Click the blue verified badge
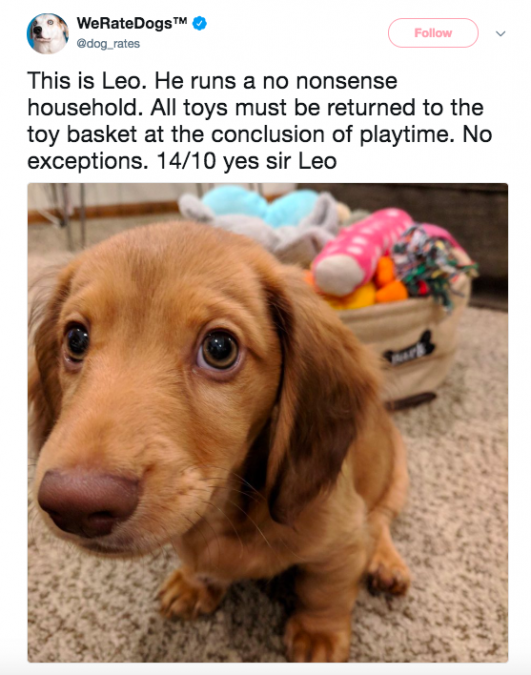Screen dimensions: 531x675 (199, 23)
